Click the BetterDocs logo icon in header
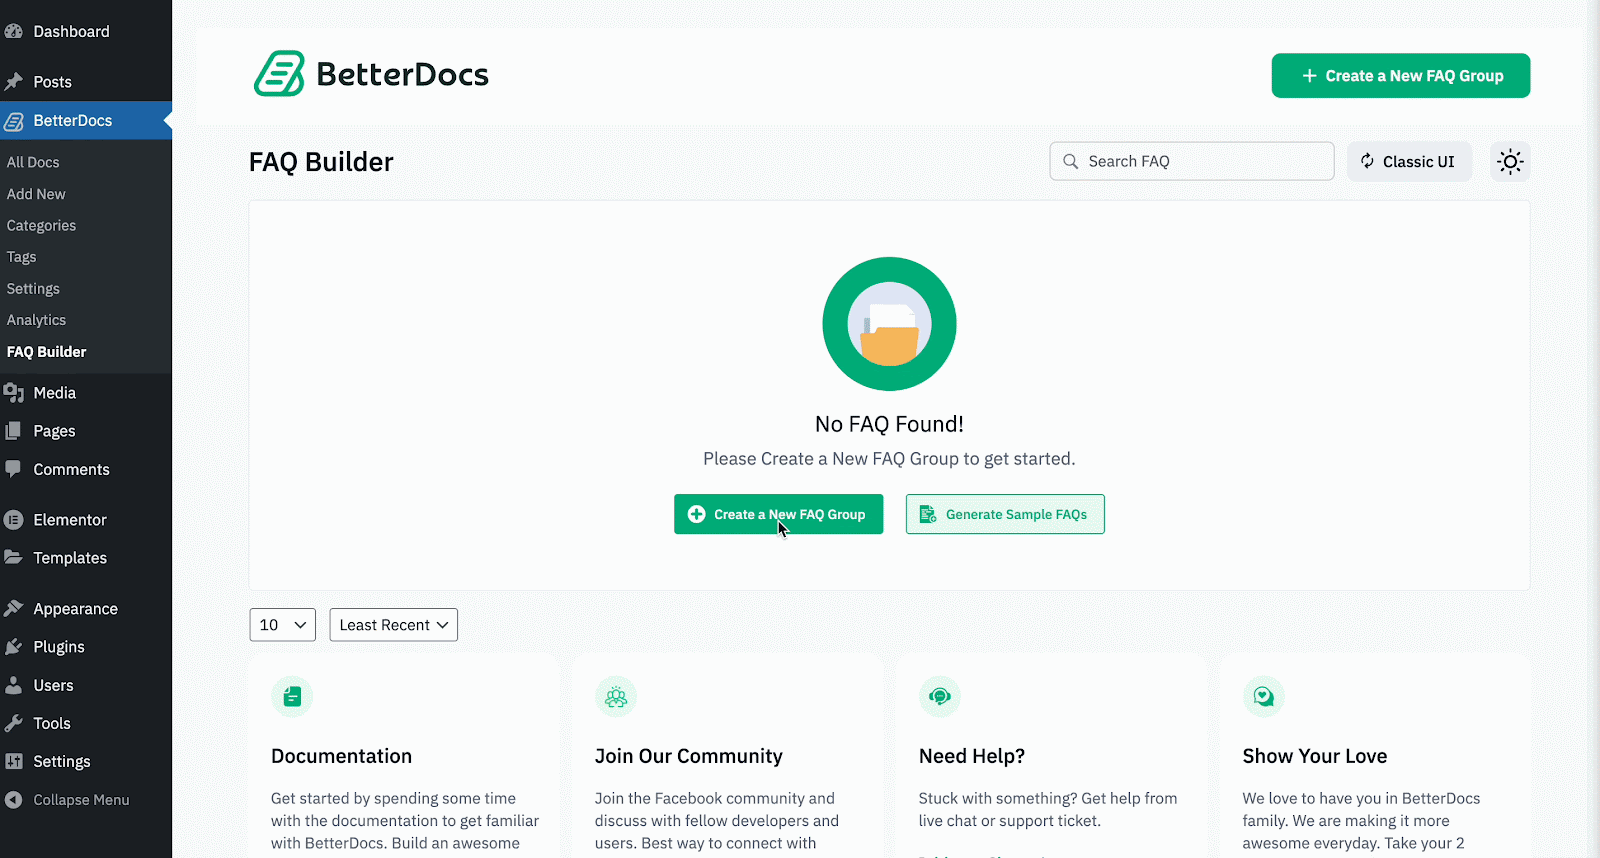This screenshot has width=1600, height=858. [279, 74]
